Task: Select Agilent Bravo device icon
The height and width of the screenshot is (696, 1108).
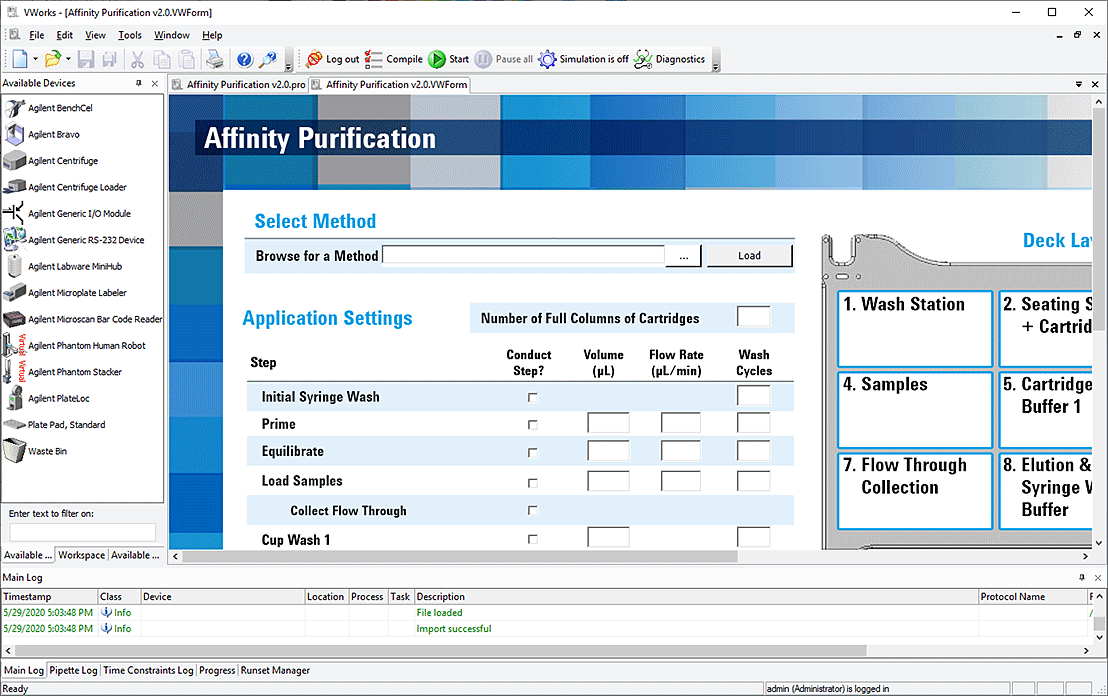Action: tap(15, 134)
